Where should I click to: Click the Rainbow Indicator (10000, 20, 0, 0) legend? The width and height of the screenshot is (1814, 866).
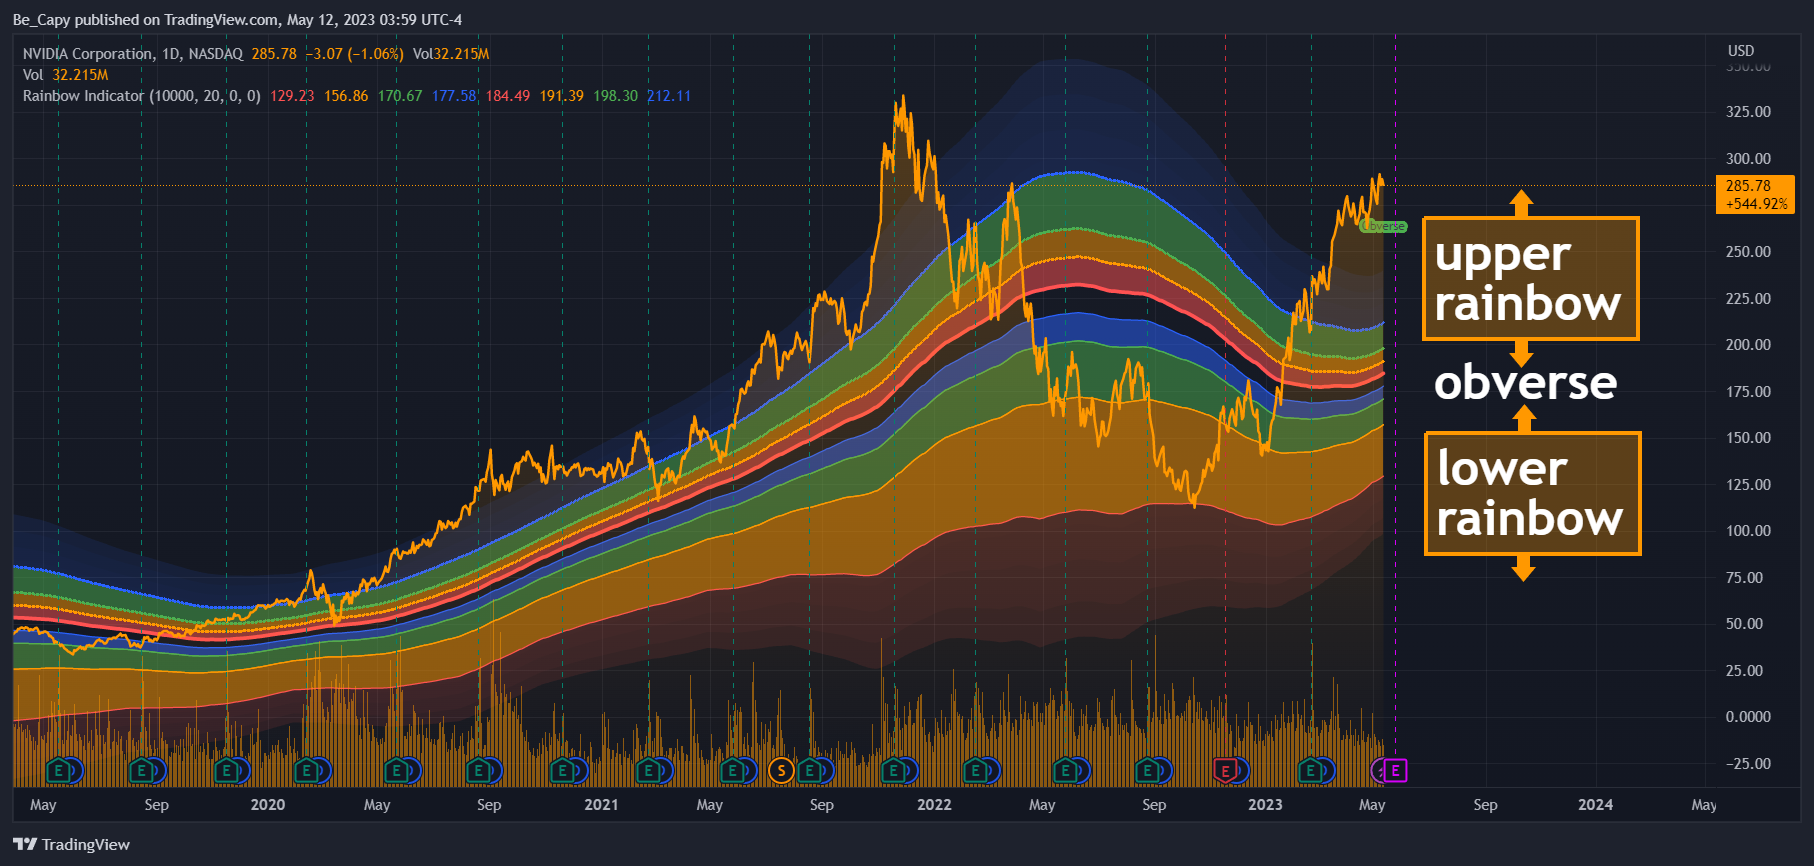pyautogui.click(x=142, y=96)
